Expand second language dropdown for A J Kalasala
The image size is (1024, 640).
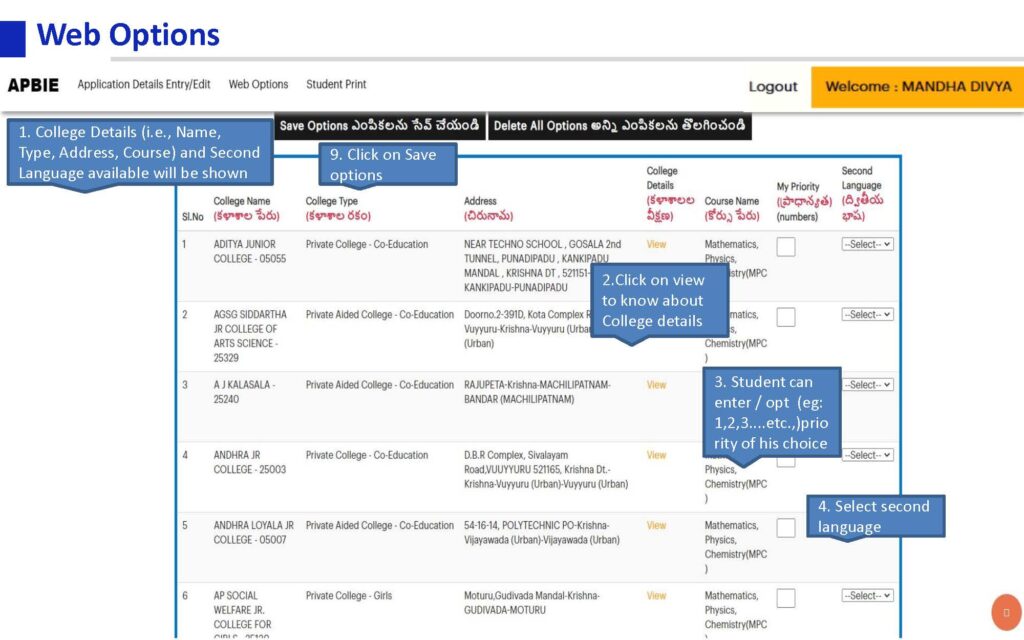click(x=867, y=385)
